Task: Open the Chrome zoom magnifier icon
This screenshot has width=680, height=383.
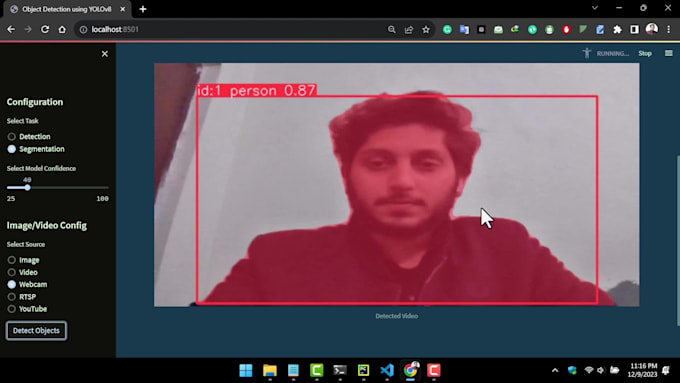Action: tap(392, 29)
